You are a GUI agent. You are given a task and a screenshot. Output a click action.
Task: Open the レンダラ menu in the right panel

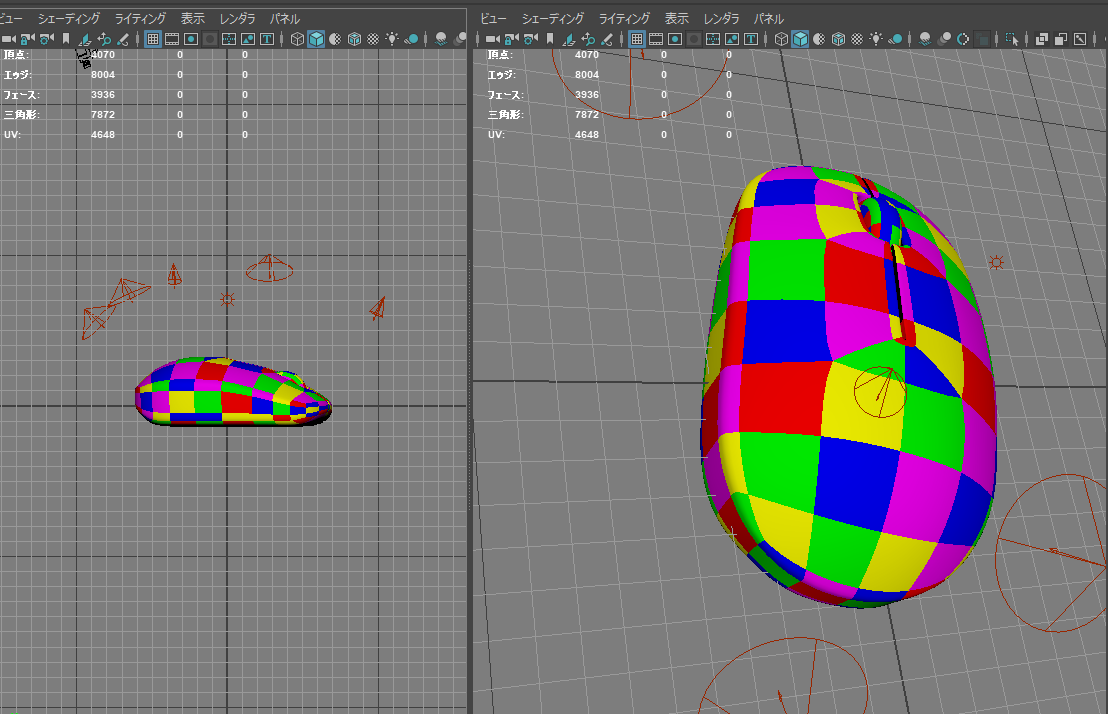coord(721,18)
